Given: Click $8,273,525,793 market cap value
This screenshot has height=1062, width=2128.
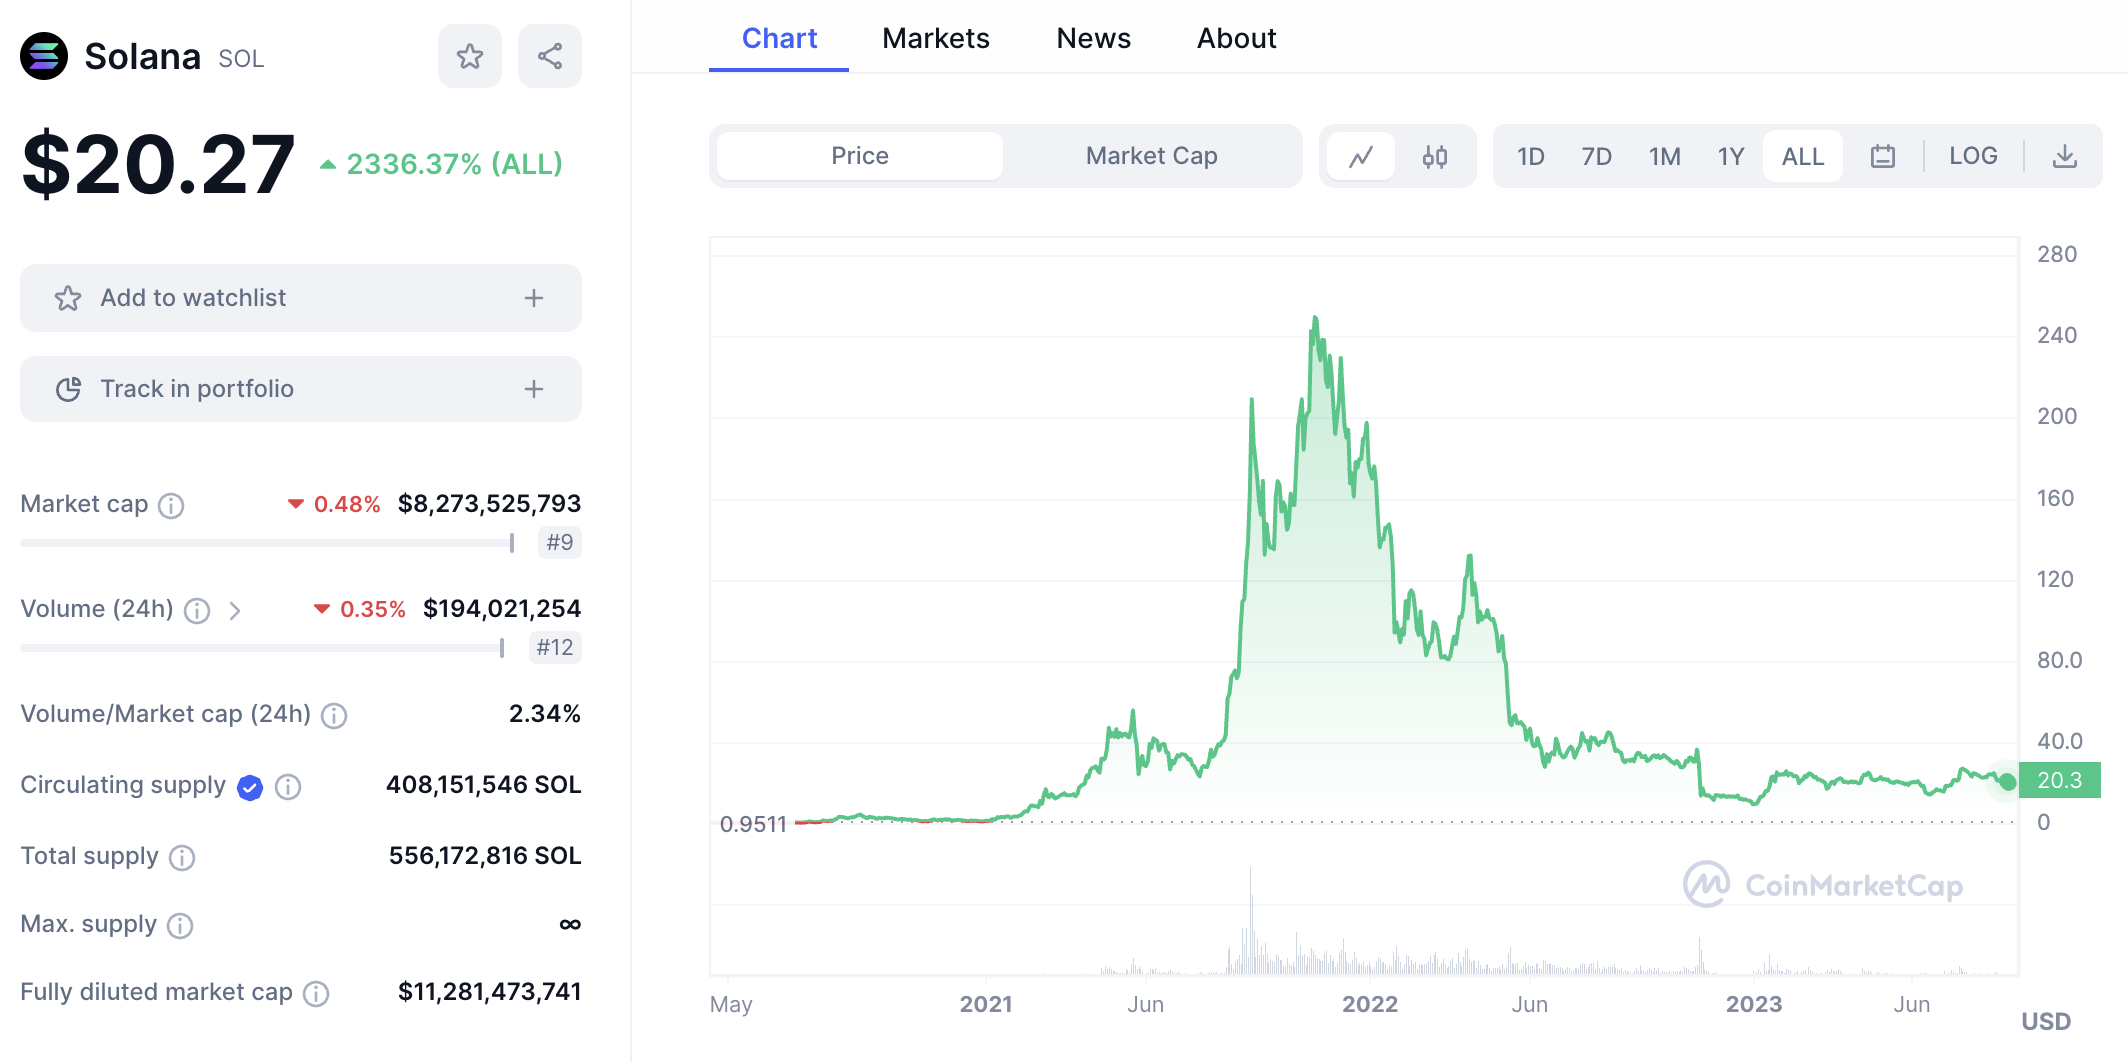Looking at the screenshot, I should pyautogui.click(x=489, y=503).
